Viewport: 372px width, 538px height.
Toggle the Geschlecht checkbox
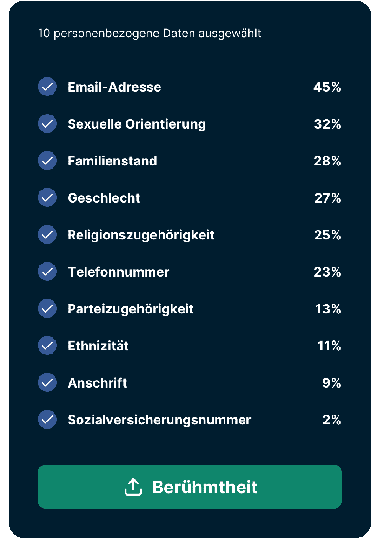(47, 198)
